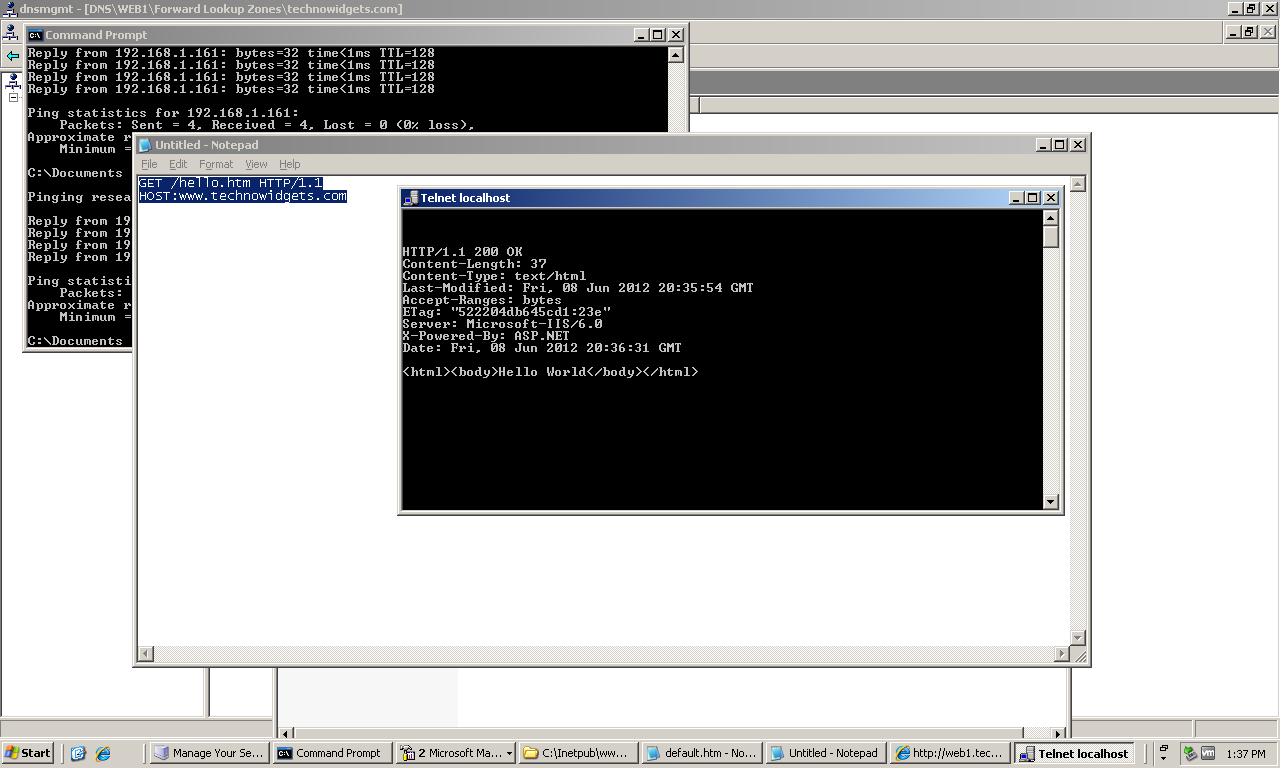Click the Command Prompt window system icon
This screenshot has height=768, width=1280.
click(35, 35)
